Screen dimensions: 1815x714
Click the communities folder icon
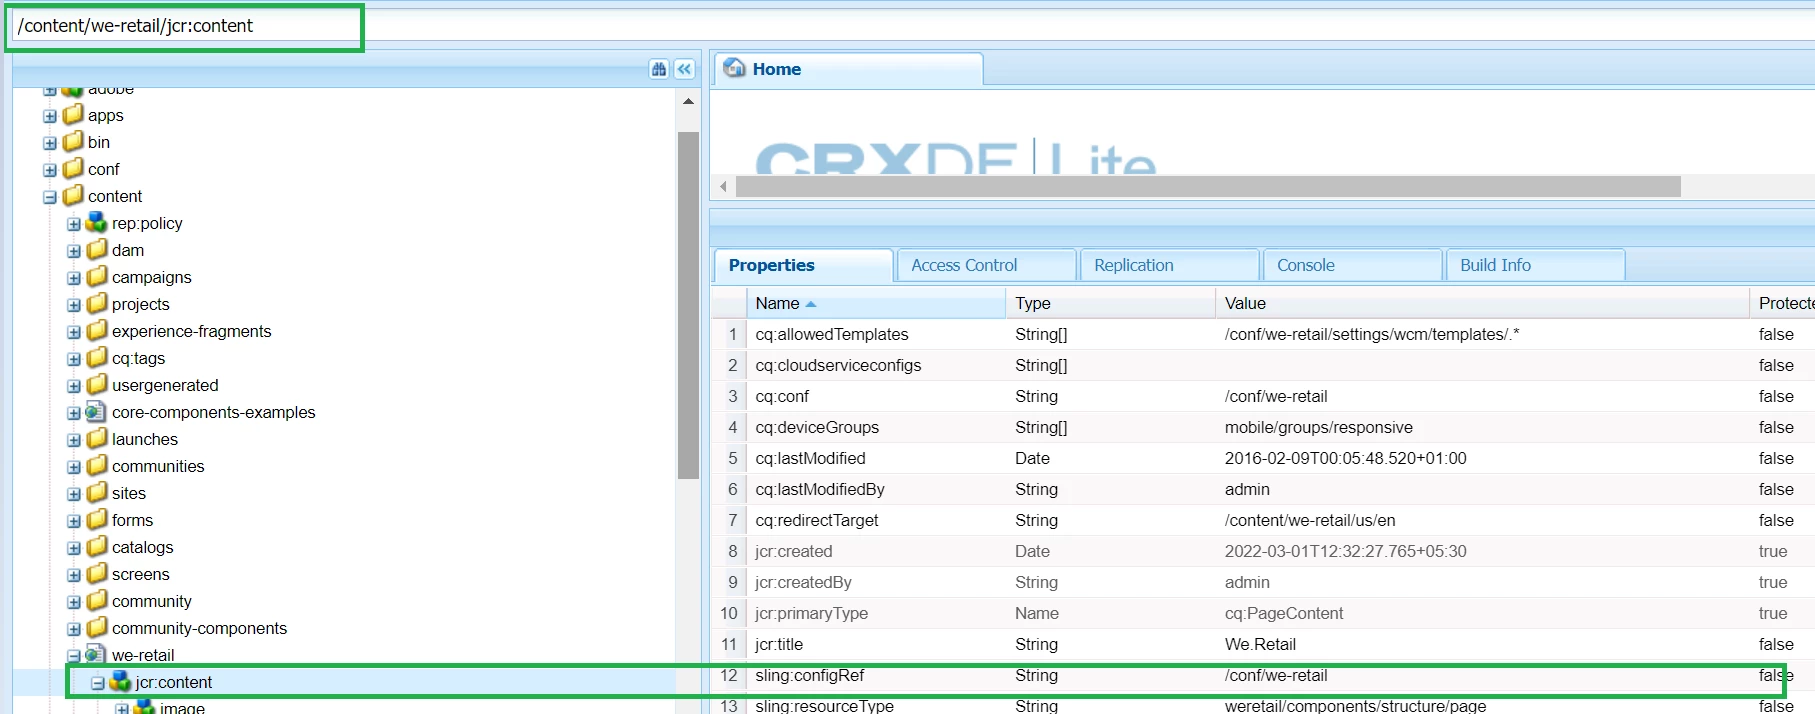97,465
